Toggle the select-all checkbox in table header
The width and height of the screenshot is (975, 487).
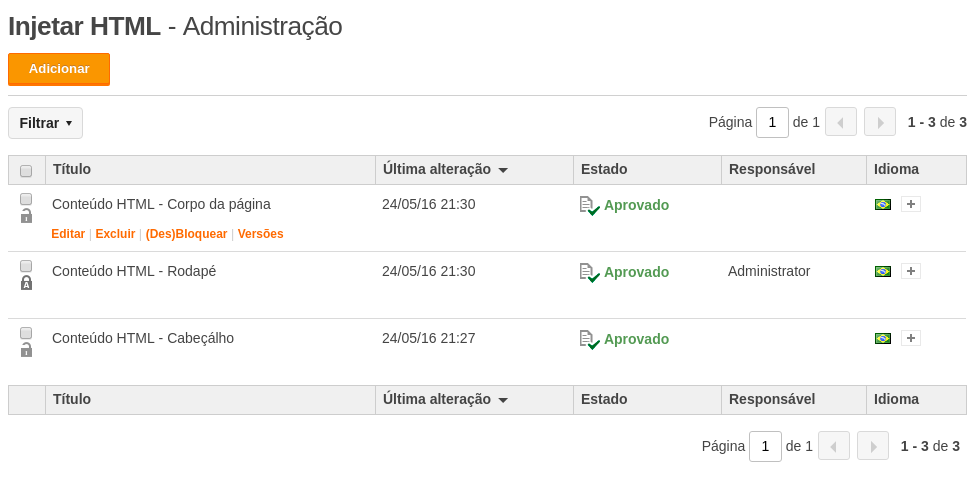point(26,170)
